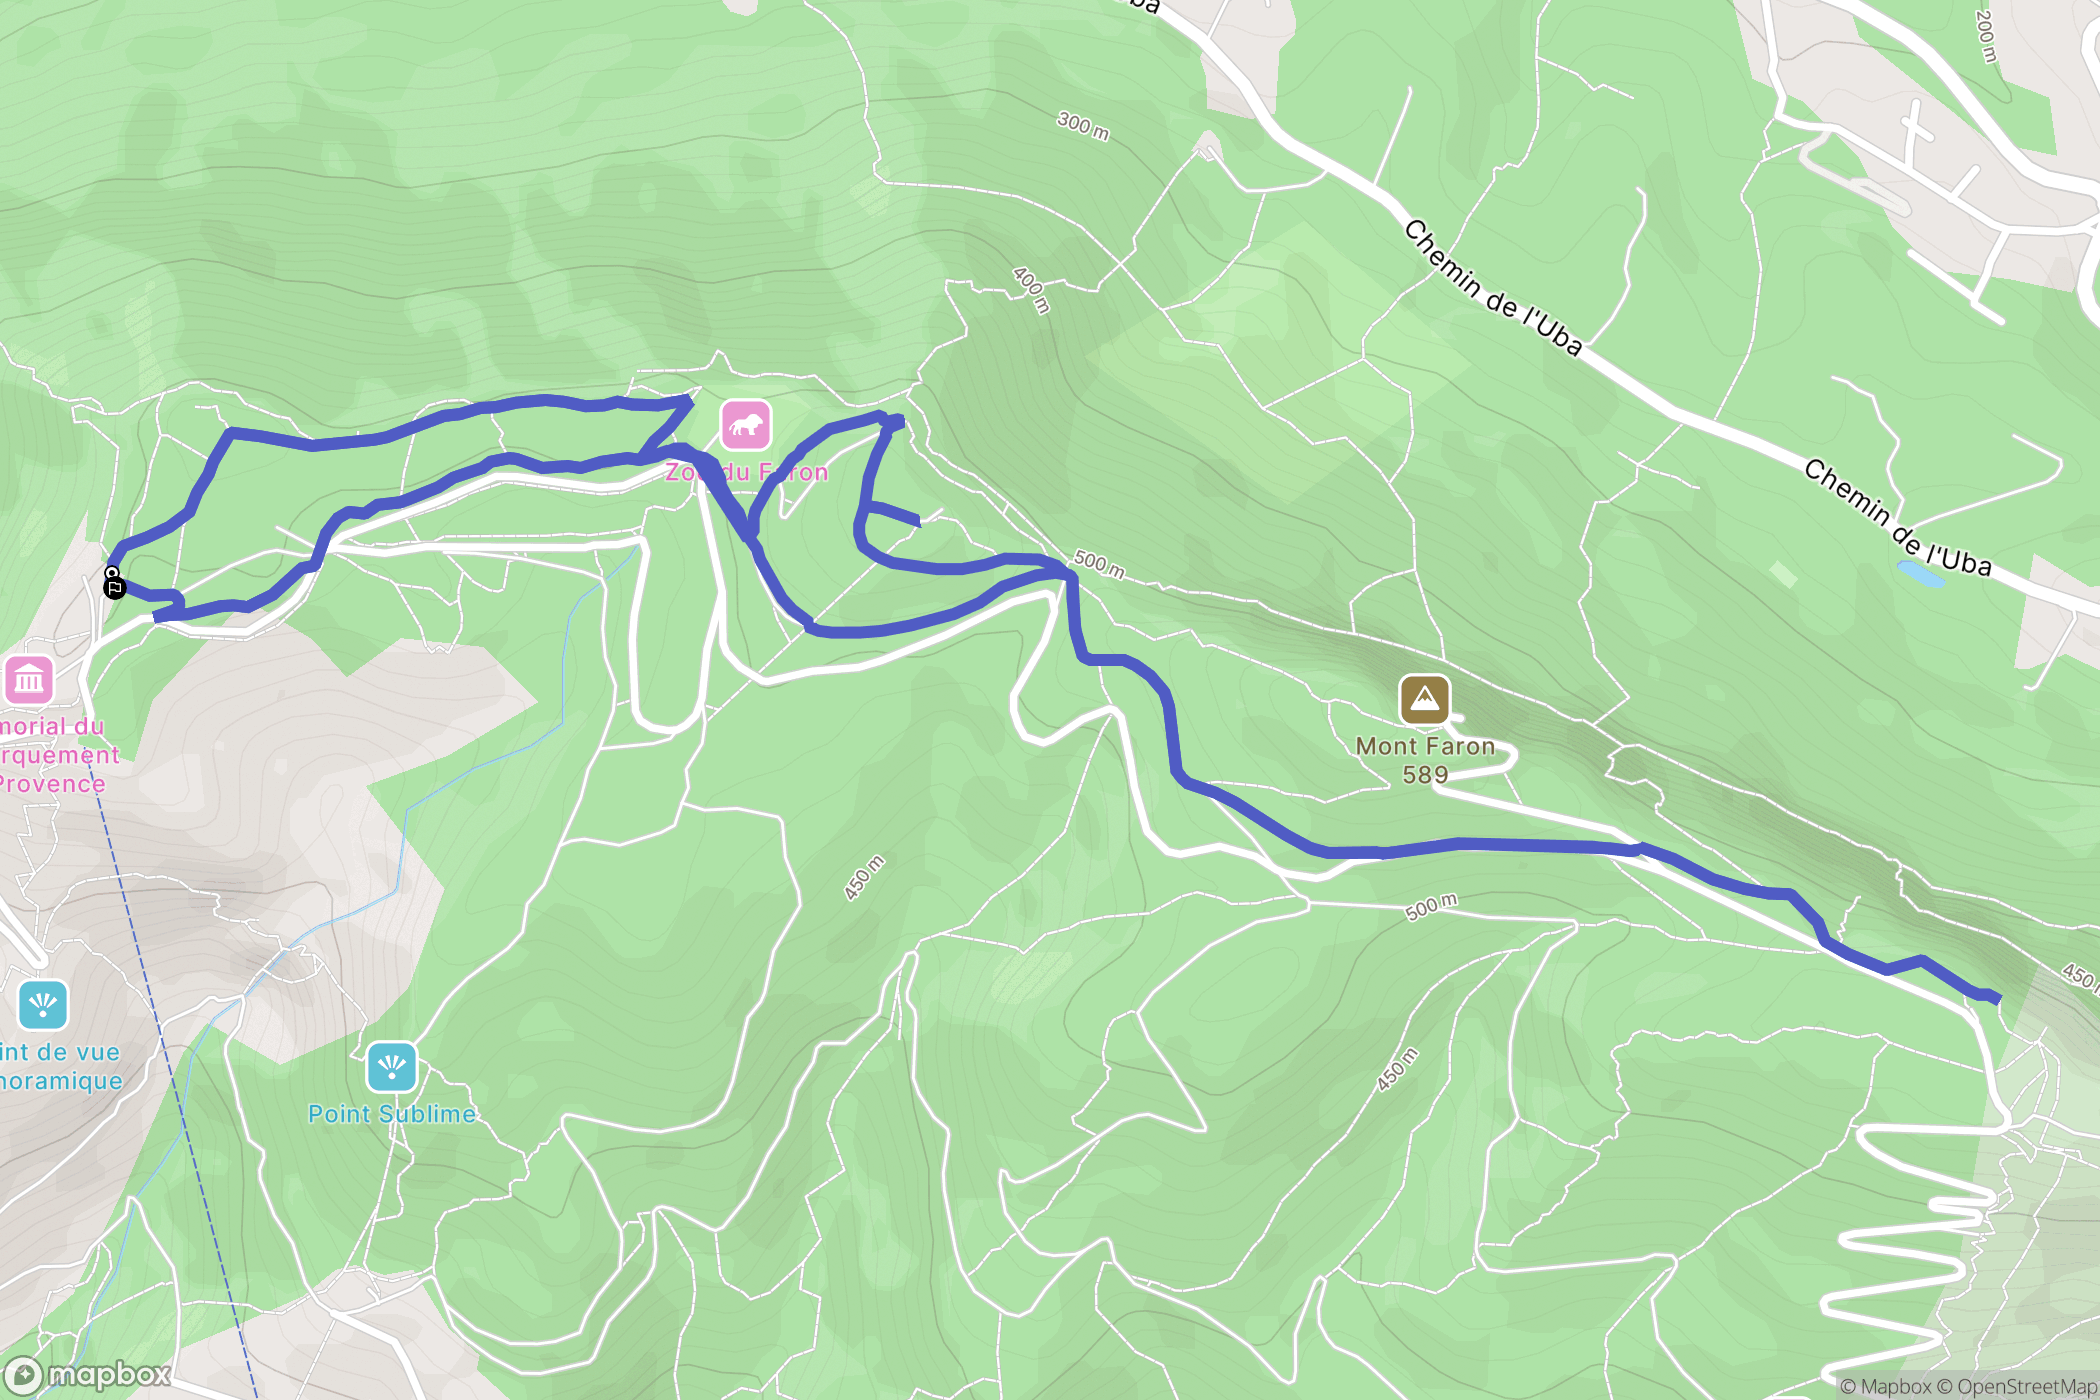Click the Zoo du Faron text label
Viewport: 2100px width, 1400px height.
pos(747,472)
